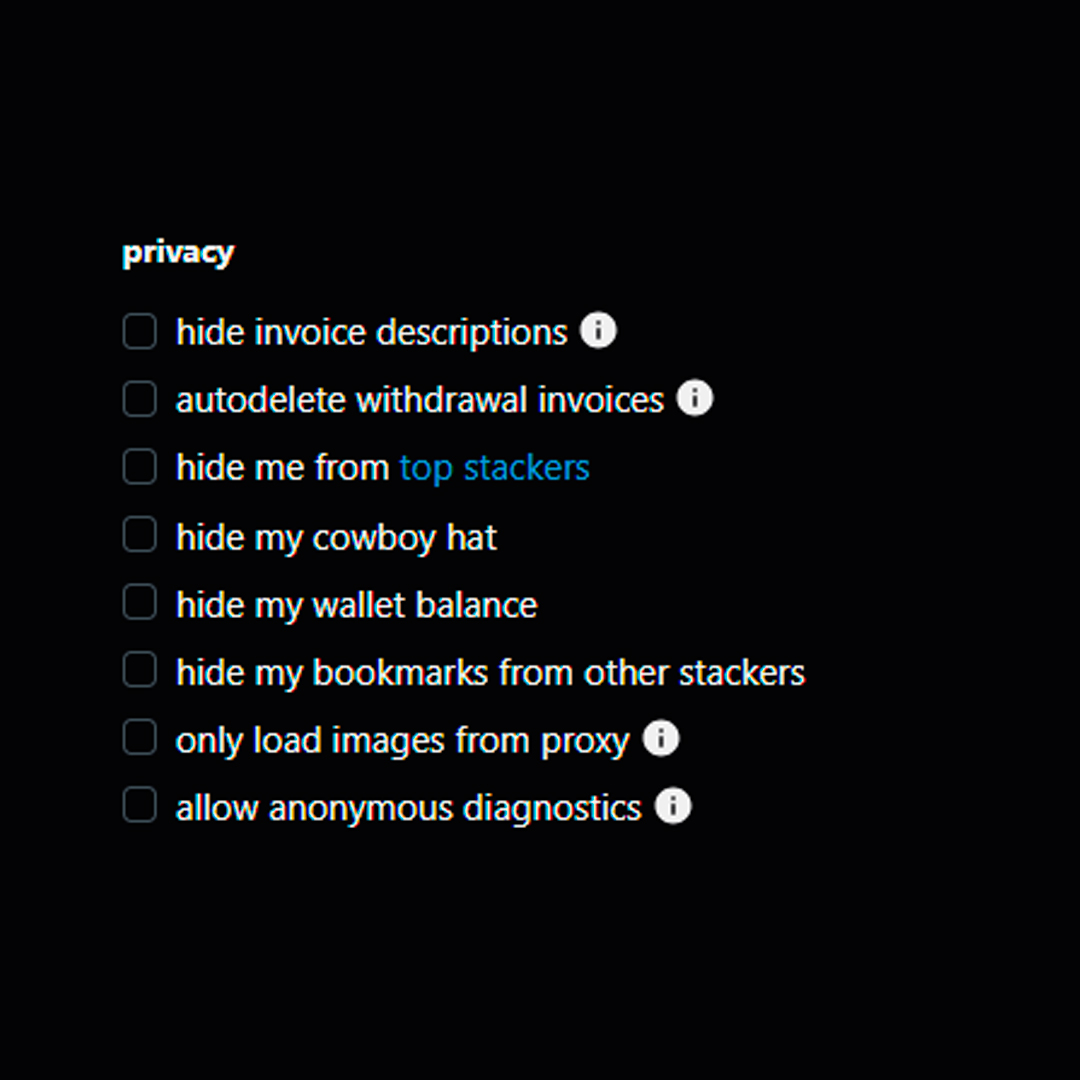Toggle the hide my cowboy hat checkbox

pyautogui.click(x=140, y=535)
